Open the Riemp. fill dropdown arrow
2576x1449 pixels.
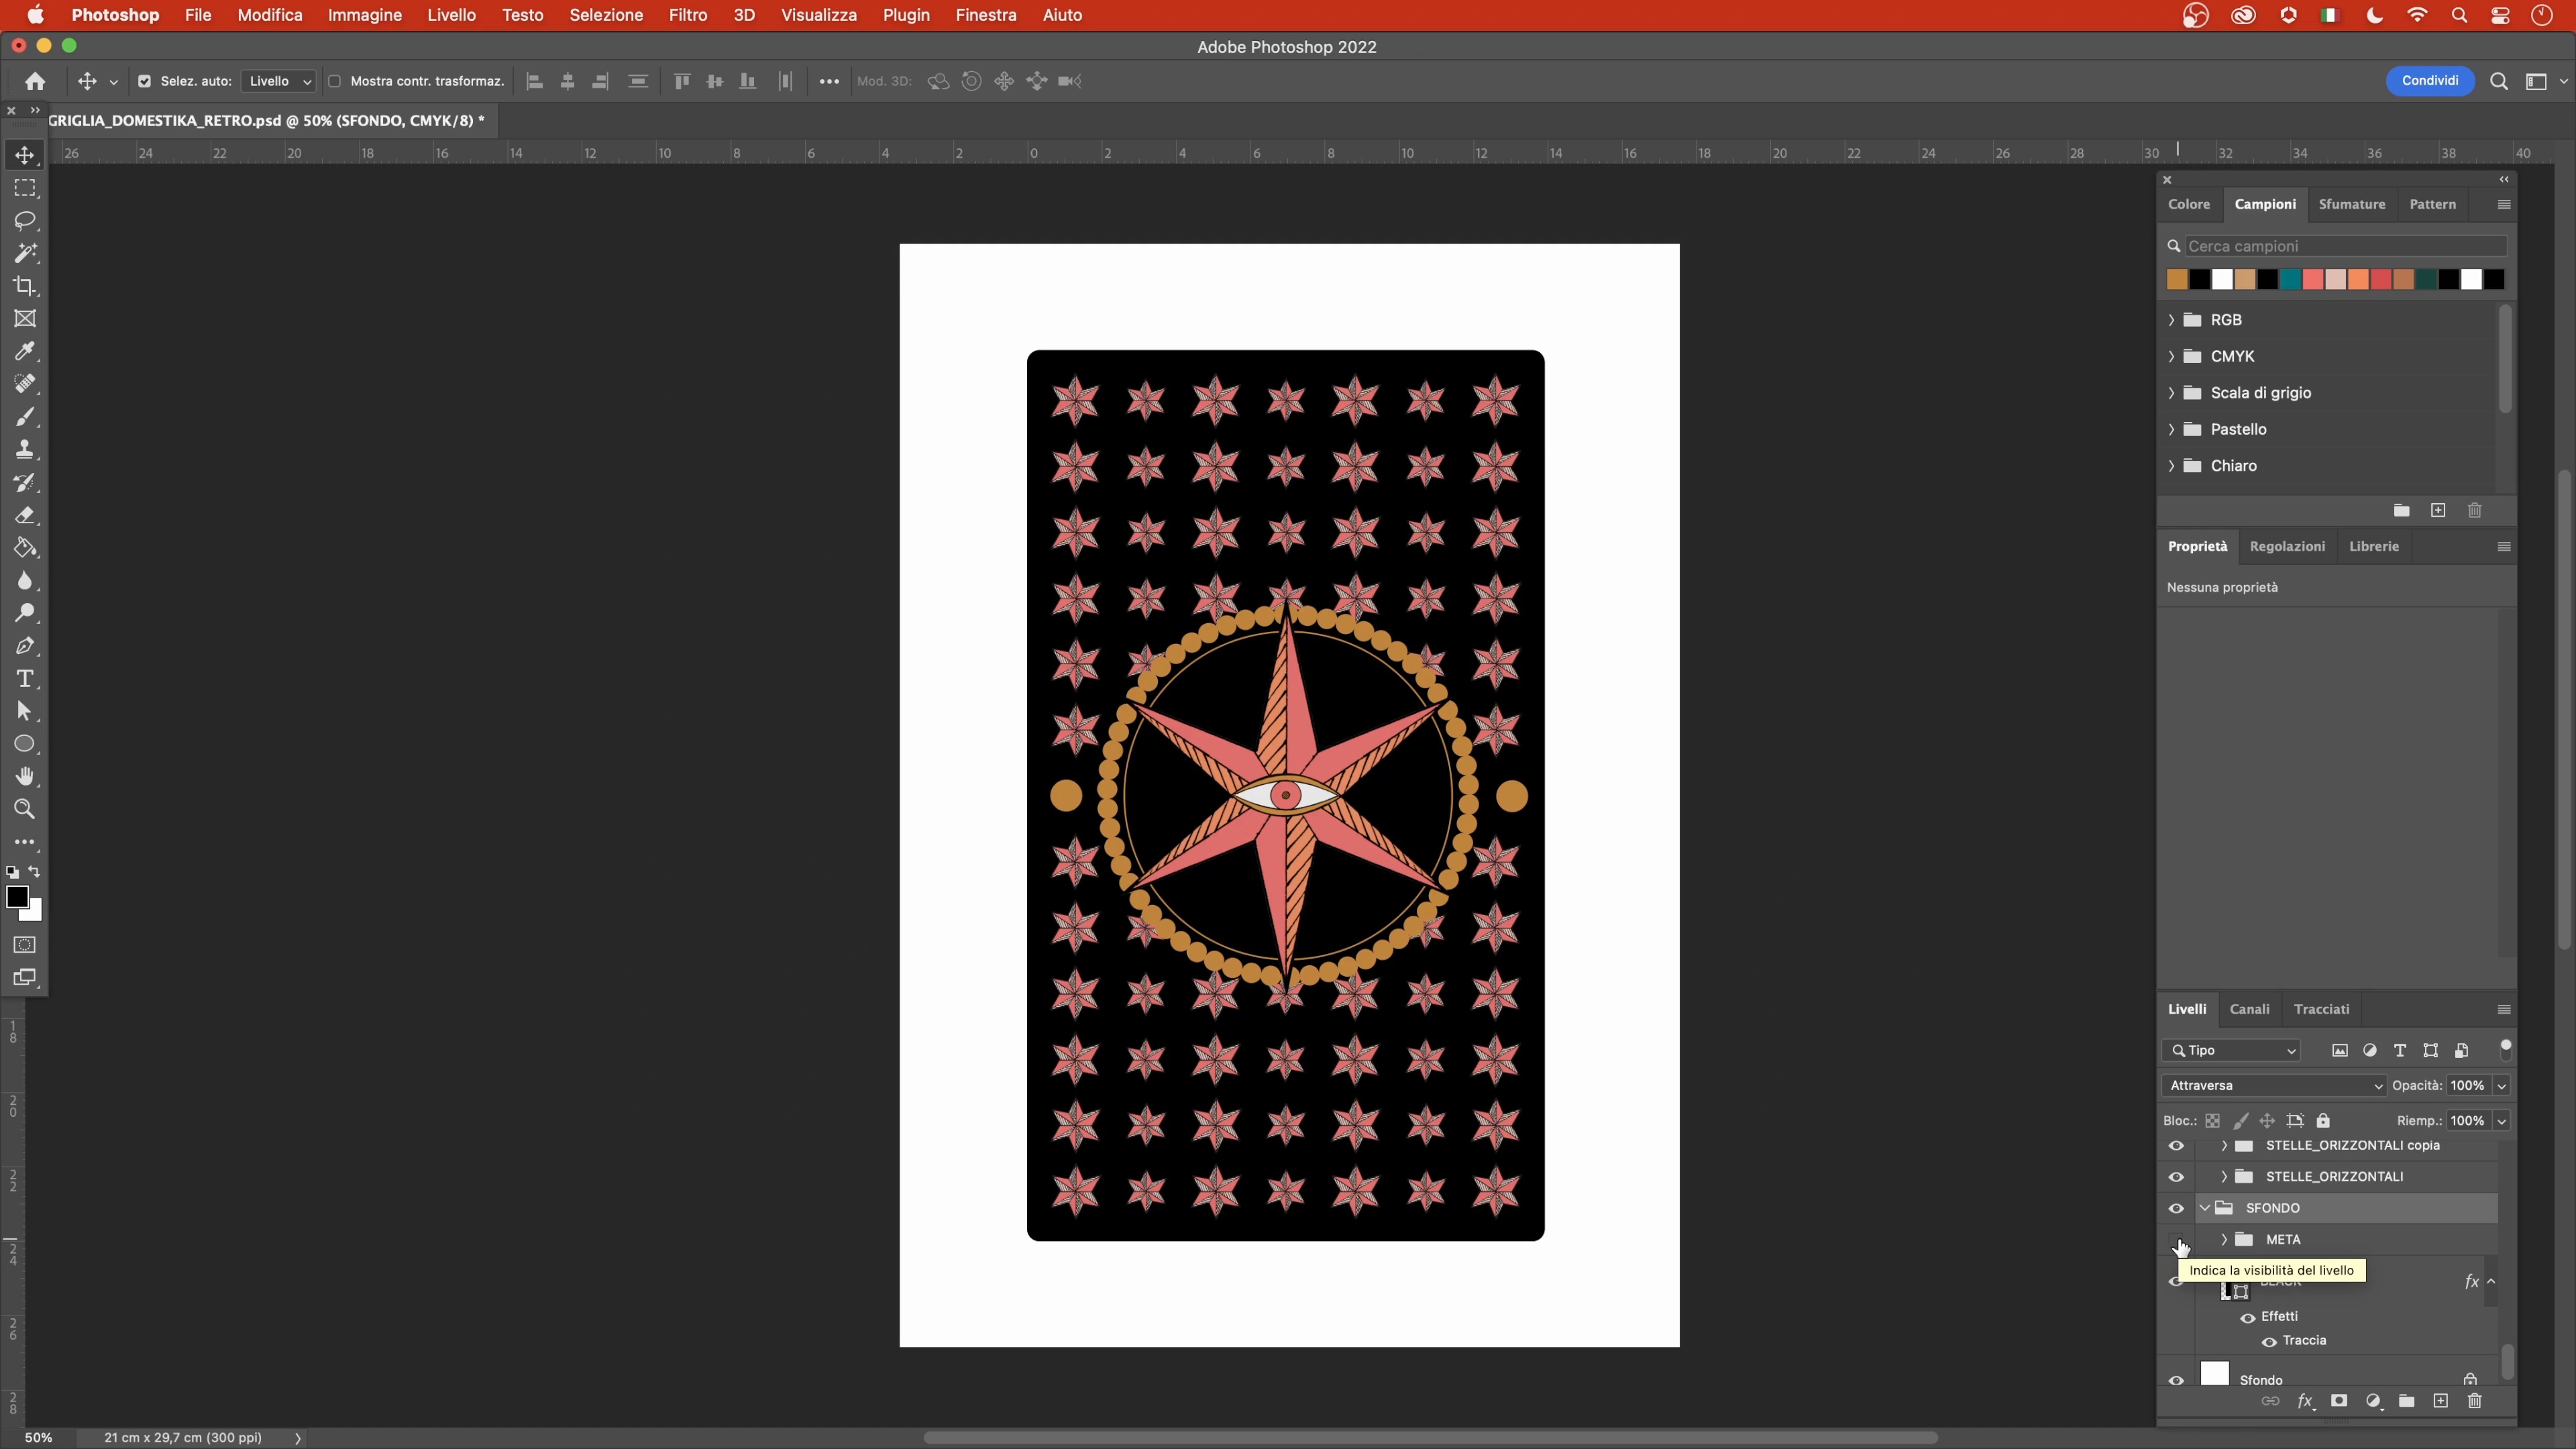point(2501,1121)
